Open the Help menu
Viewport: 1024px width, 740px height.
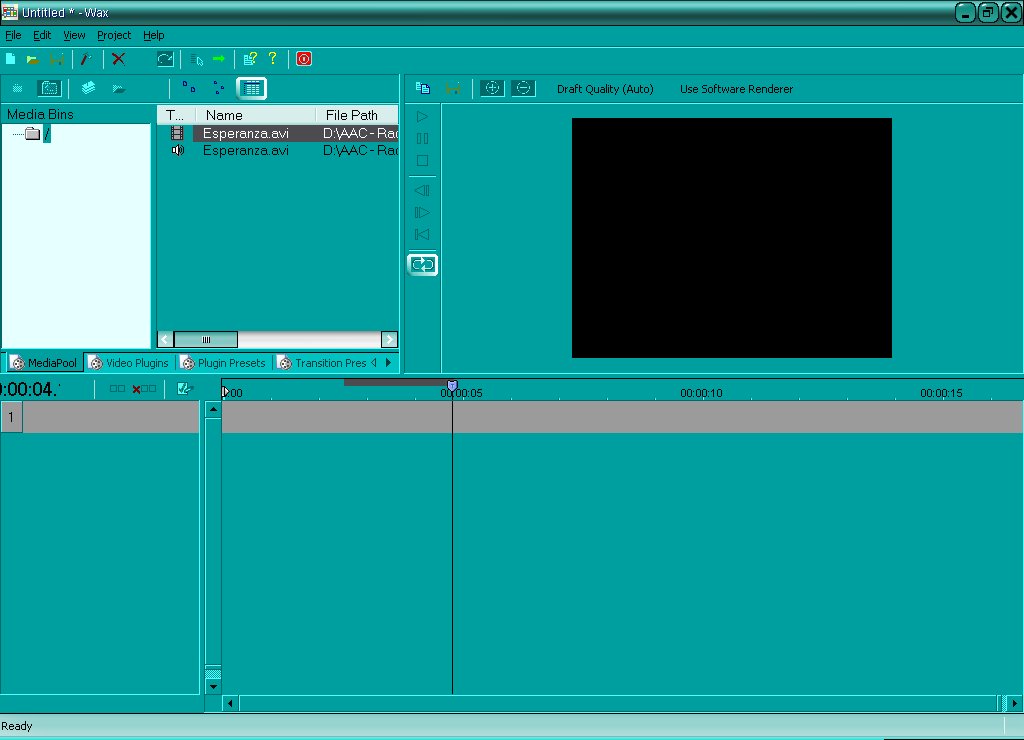153,35
